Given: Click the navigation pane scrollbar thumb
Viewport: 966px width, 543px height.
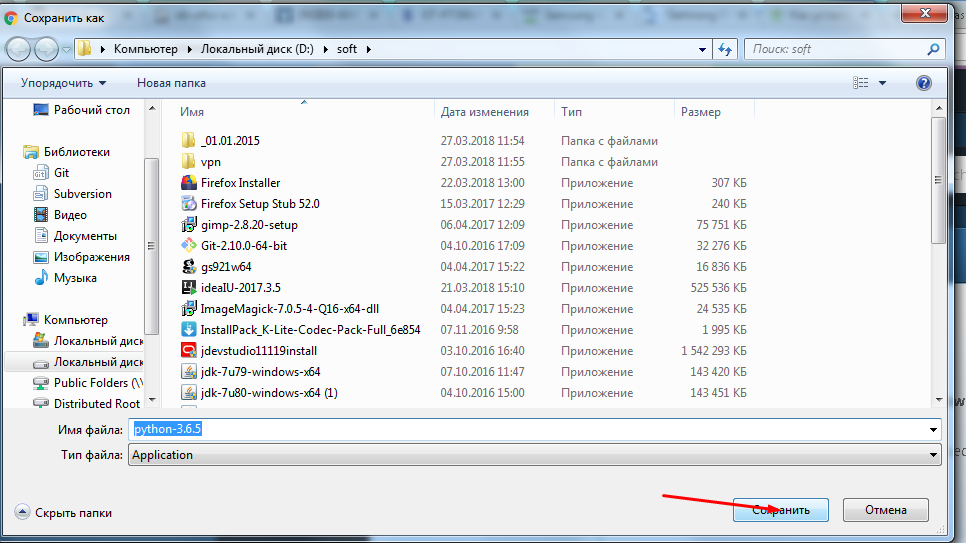Looking at the screenshot, I should 152,246.
